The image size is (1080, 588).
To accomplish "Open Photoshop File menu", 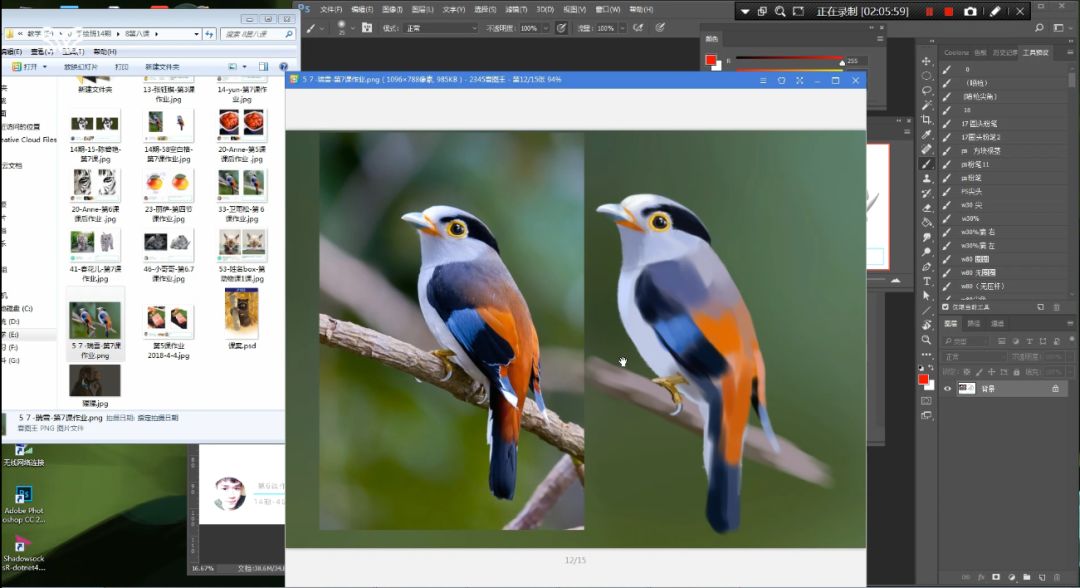I will coord(331,10).
